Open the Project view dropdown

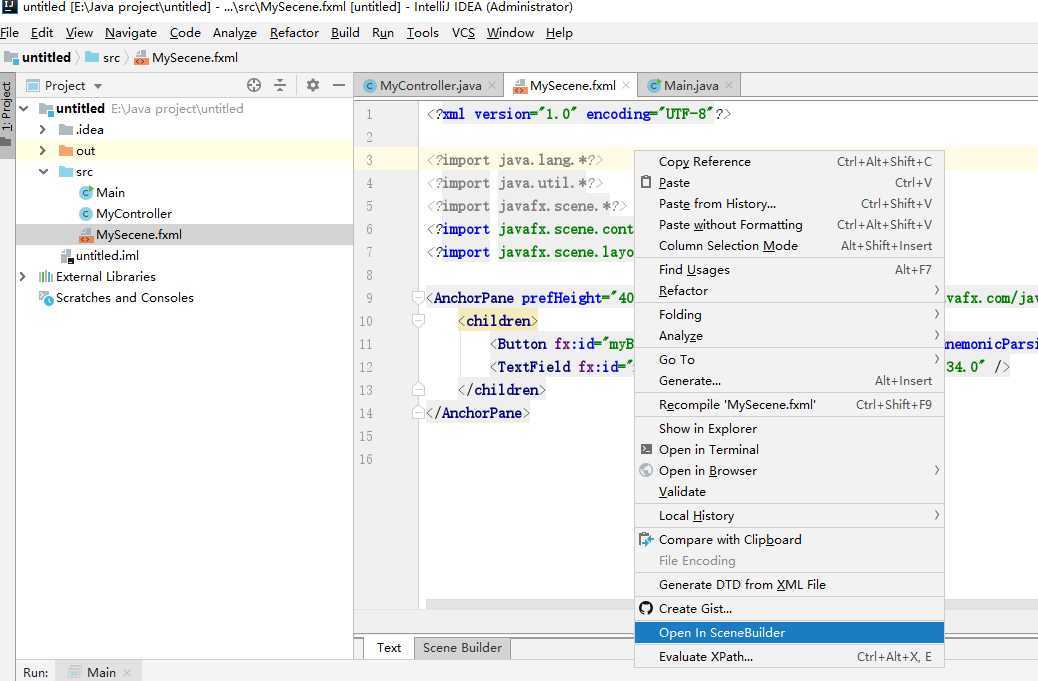(x=98, y=86)
